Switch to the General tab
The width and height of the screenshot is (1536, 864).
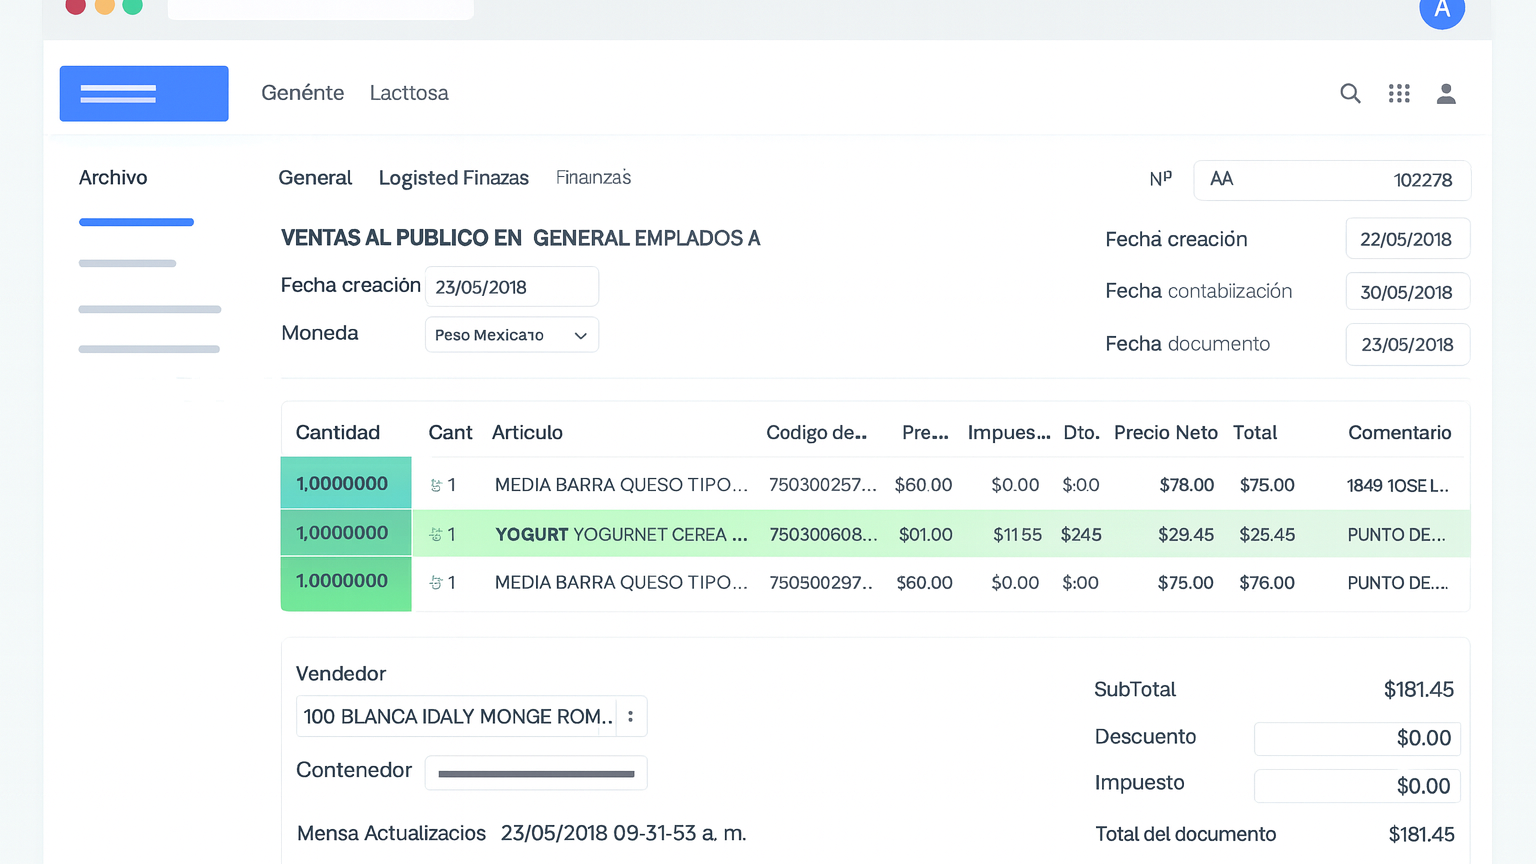click(315, 178)
